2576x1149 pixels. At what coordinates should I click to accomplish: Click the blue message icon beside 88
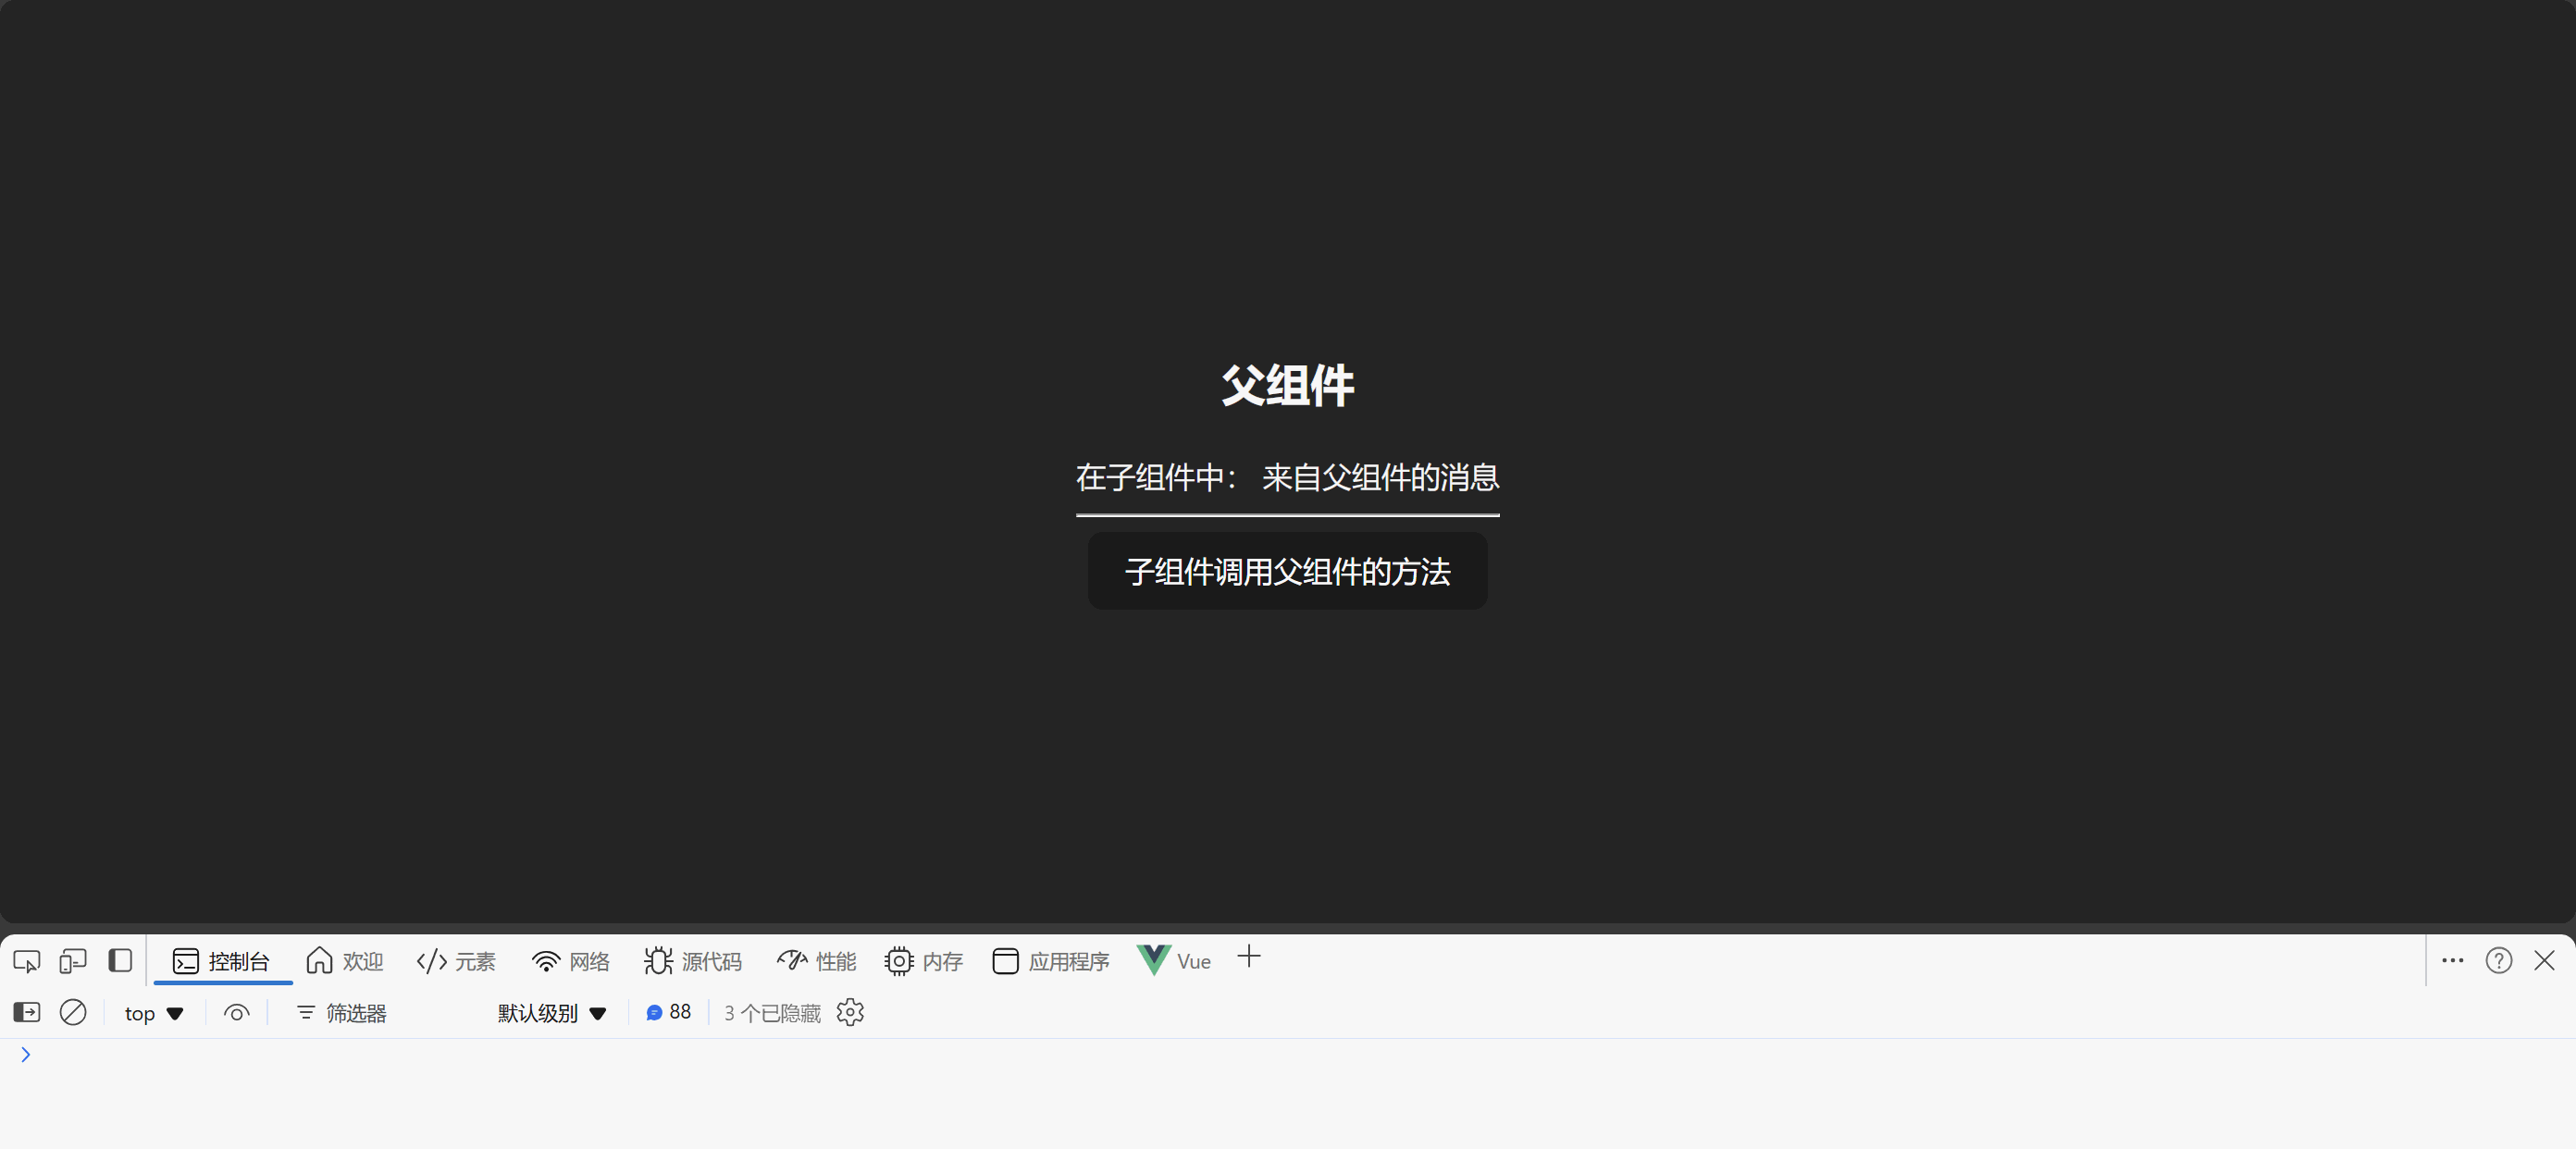pyautogui.click(x=654, y=1013)
